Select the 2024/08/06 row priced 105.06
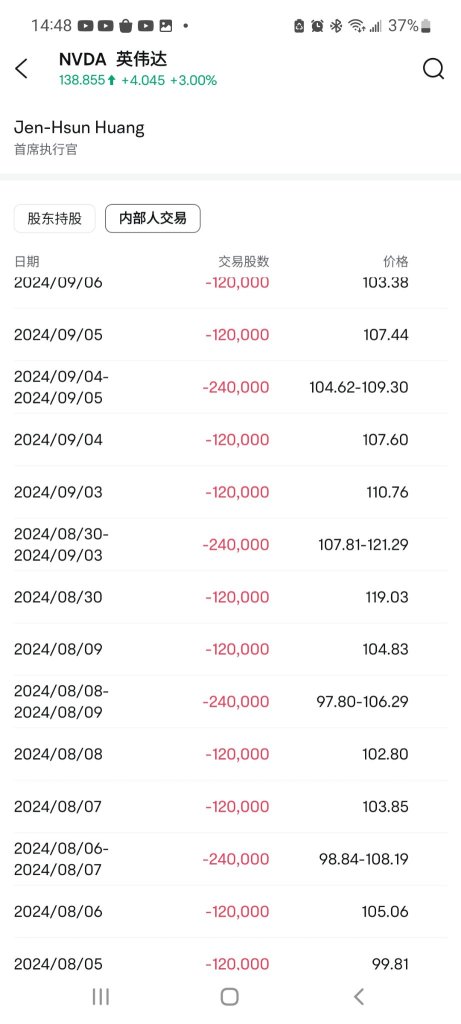Image resolution: width=461 pixels, height=1024 pixels. coord(230,912)
